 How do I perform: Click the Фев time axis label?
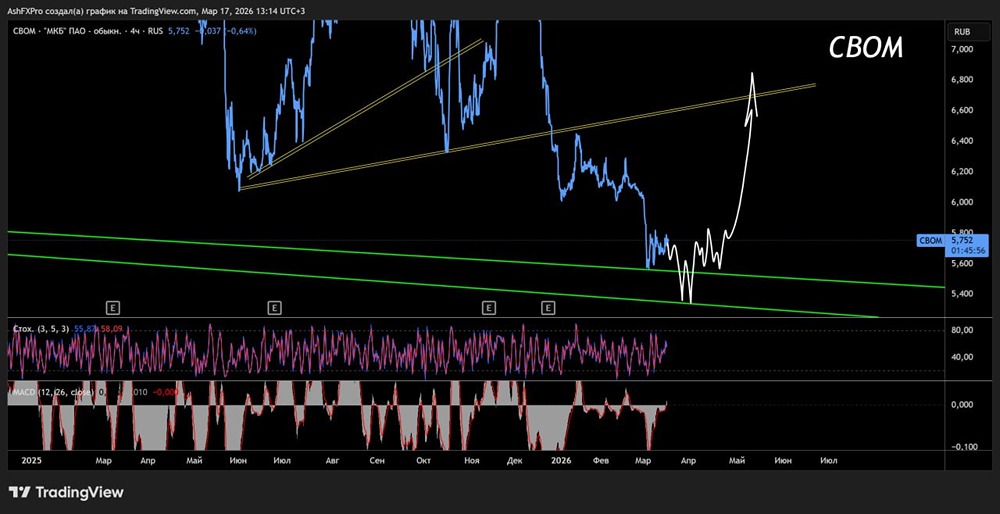pyautogui.click(x=599, y=460)
